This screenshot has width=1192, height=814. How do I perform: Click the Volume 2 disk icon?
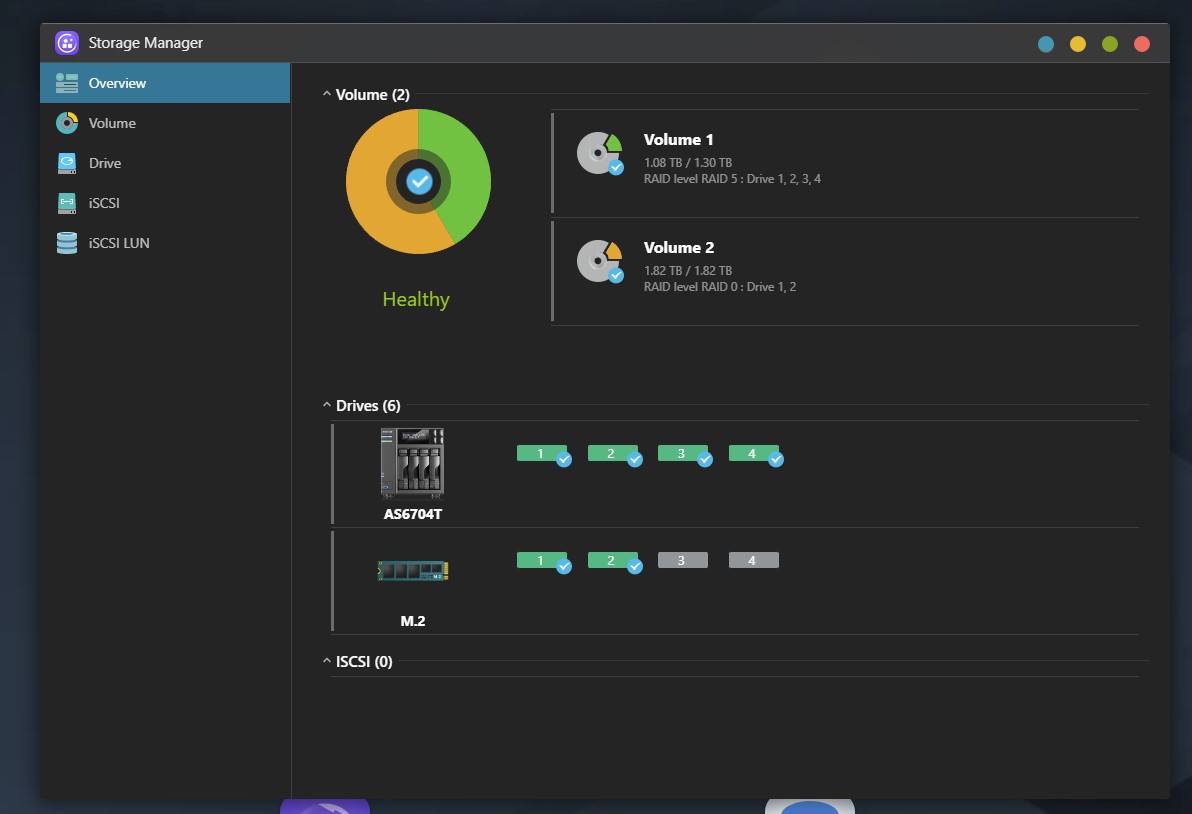click(x=599, y=261)
